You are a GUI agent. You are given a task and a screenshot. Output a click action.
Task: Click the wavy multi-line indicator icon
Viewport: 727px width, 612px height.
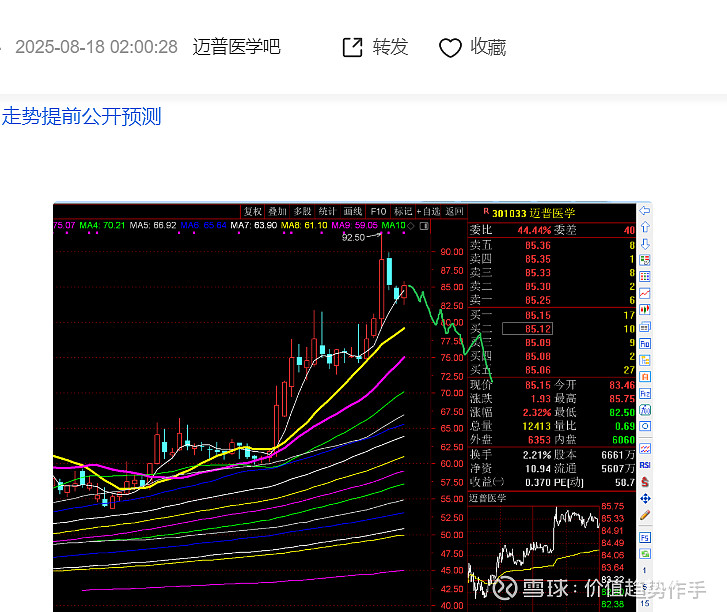coord(644,448)
